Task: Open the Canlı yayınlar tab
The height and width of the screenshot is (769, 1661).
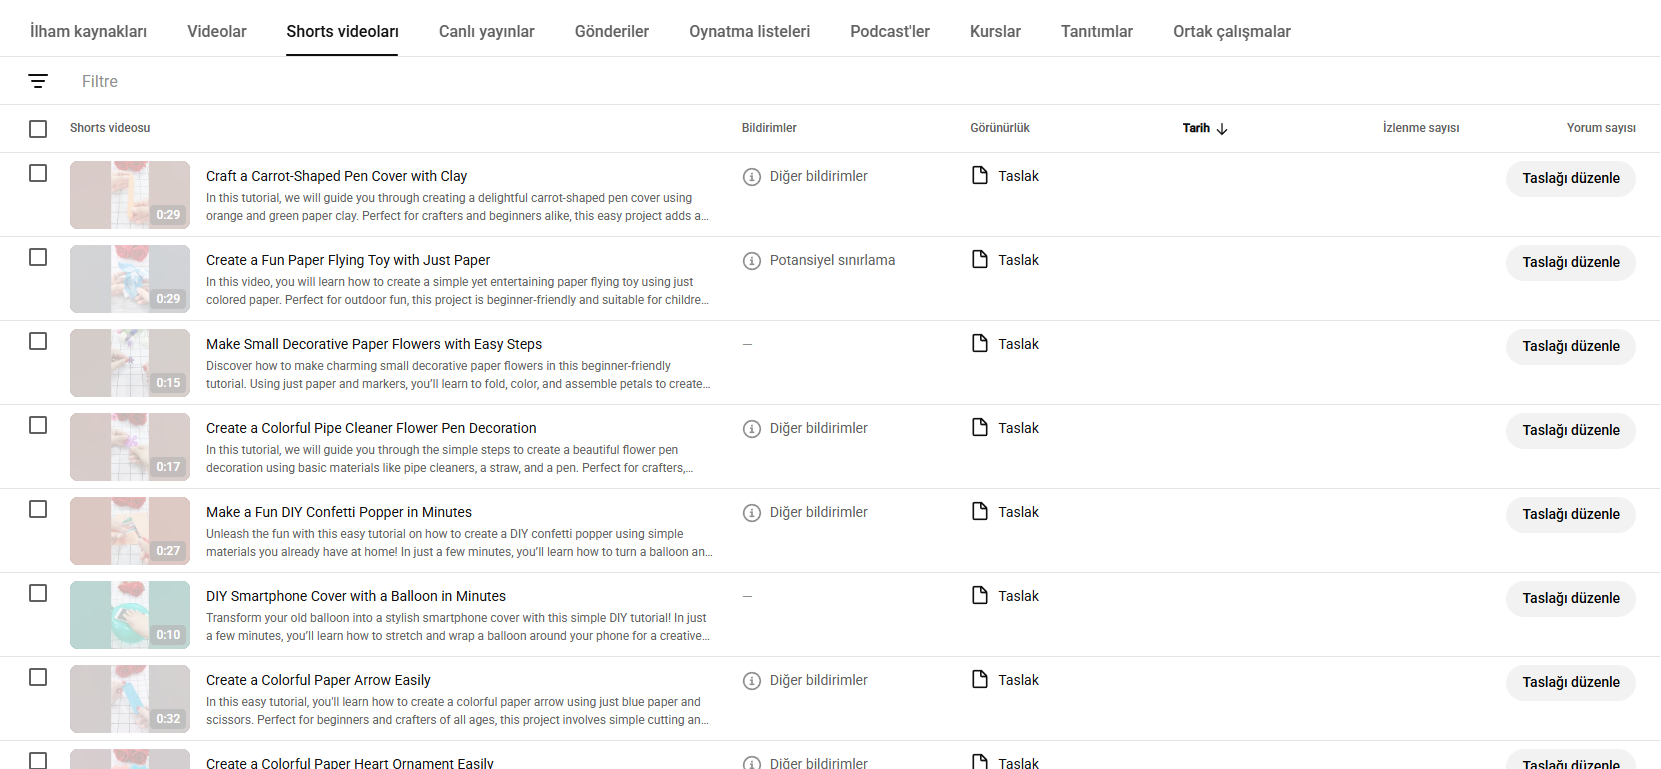Action: click(487, 31)
